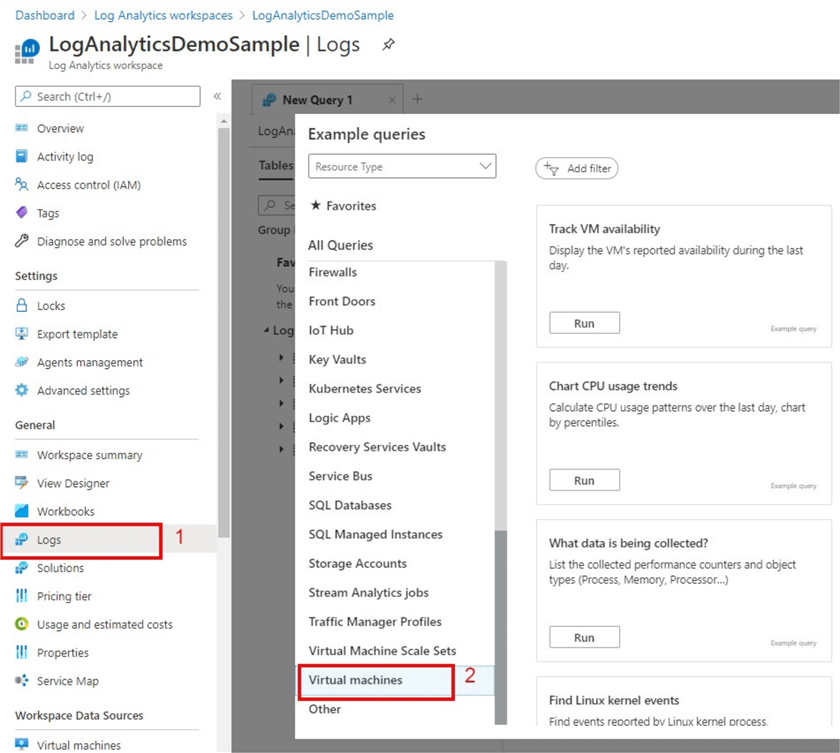Image resolution: width=840 pixels, height=753 pixels.
Task: Select Front Doors query category
Action: [342, 301]
